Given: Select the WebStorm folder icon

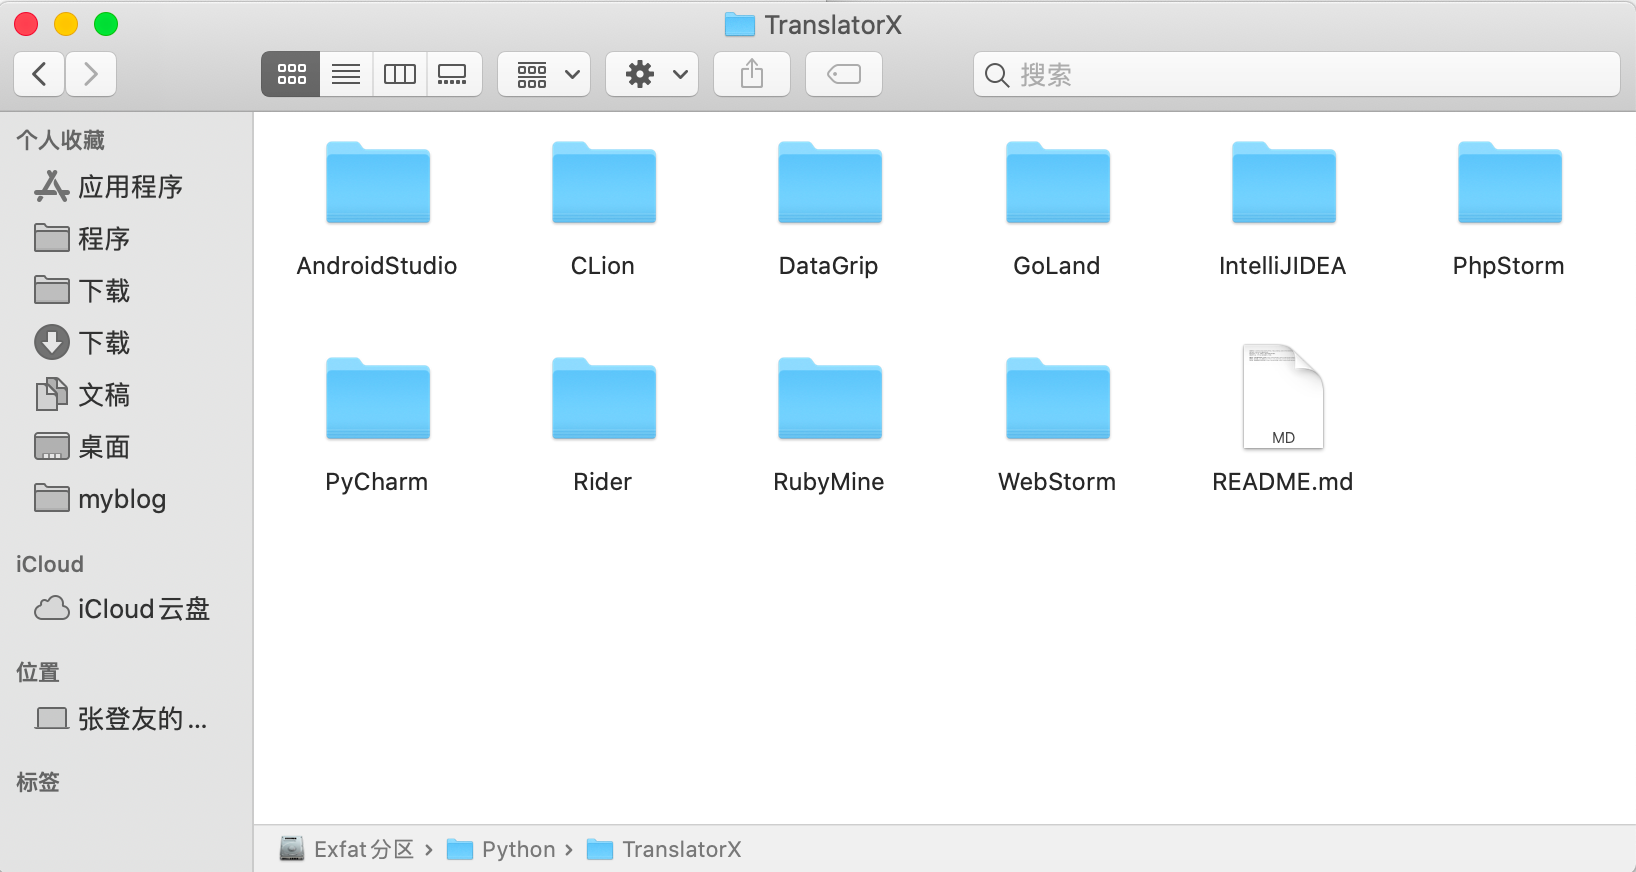Looking at the screenshot, I should (x=1058, y=399).
